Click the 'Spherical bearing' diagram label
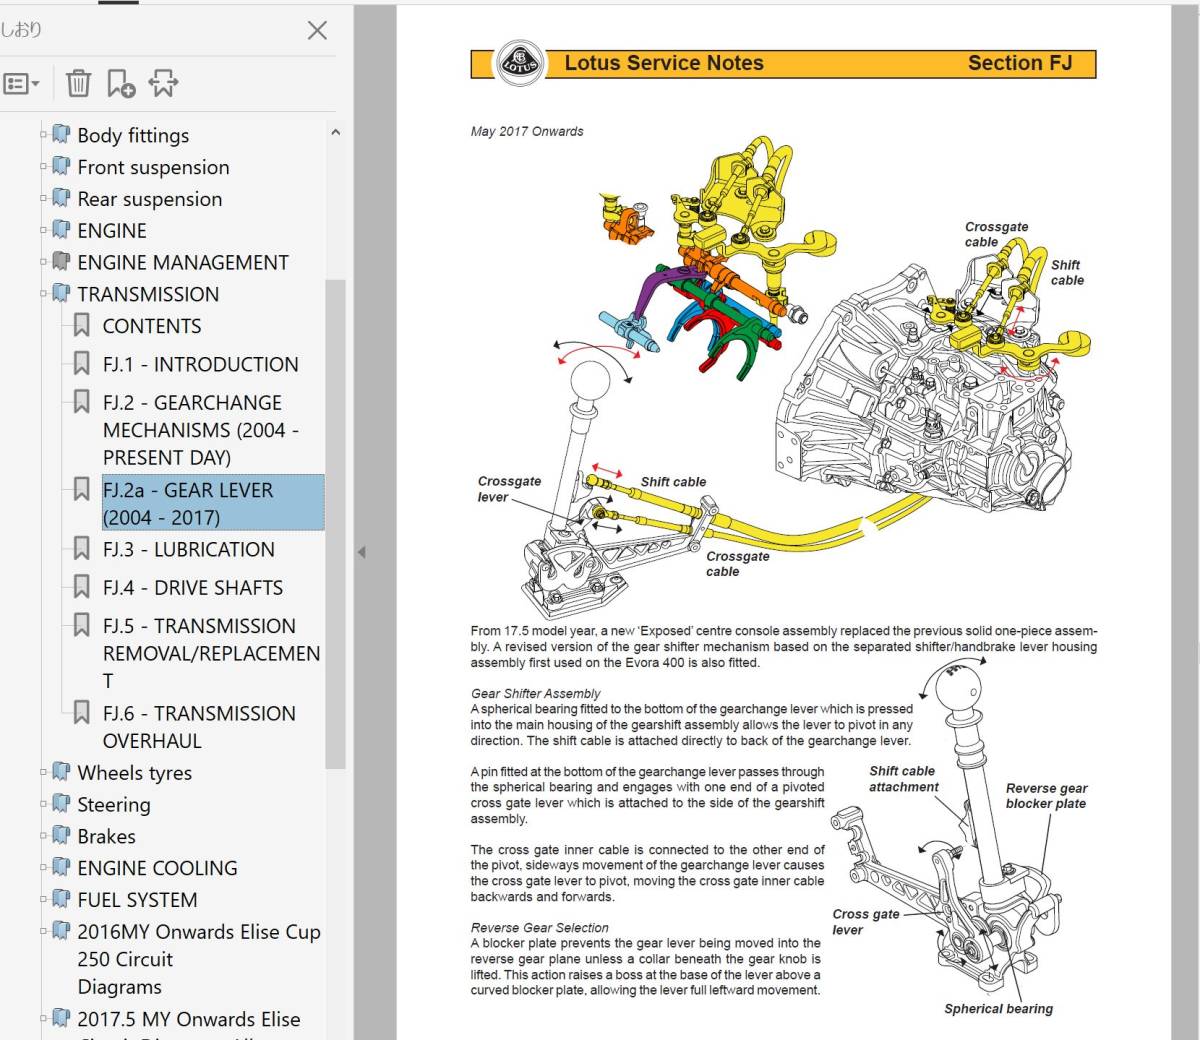 point(998,1009)
